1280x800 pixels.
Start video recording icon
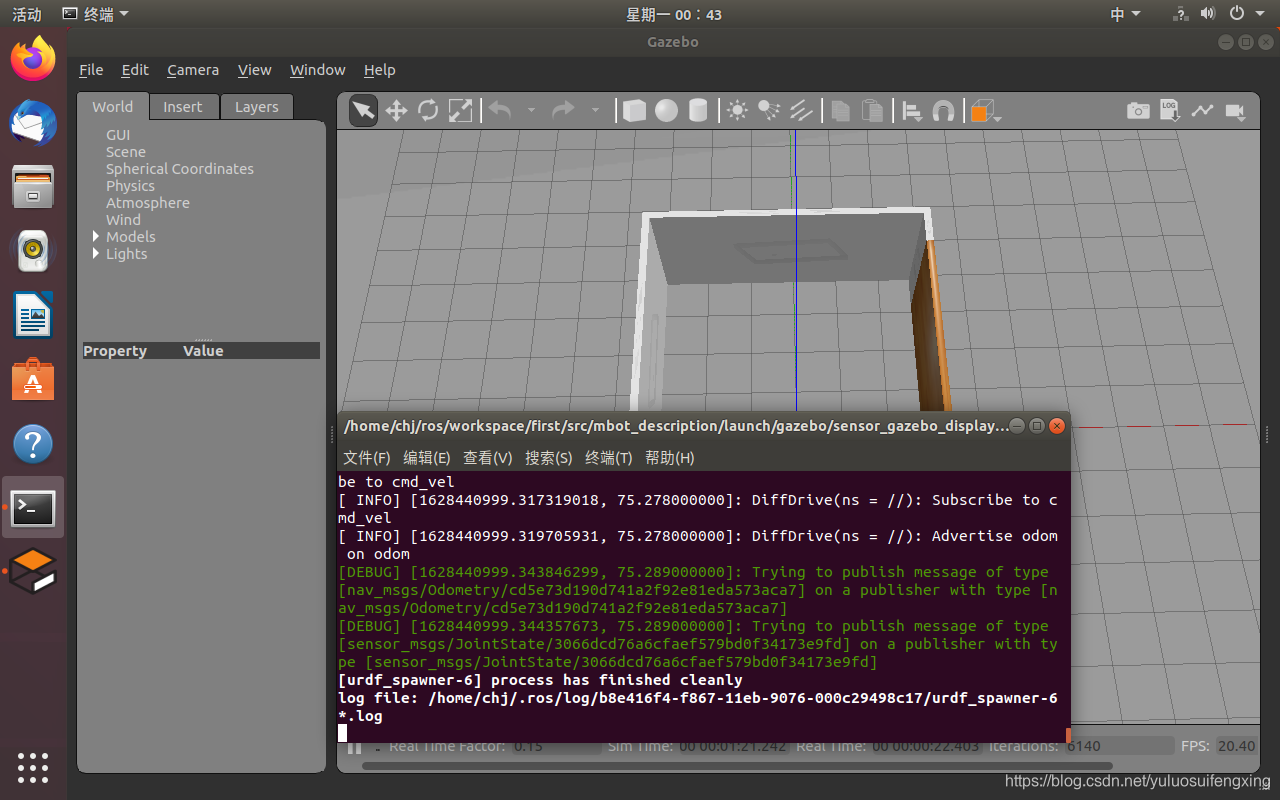coord(1235,111)
